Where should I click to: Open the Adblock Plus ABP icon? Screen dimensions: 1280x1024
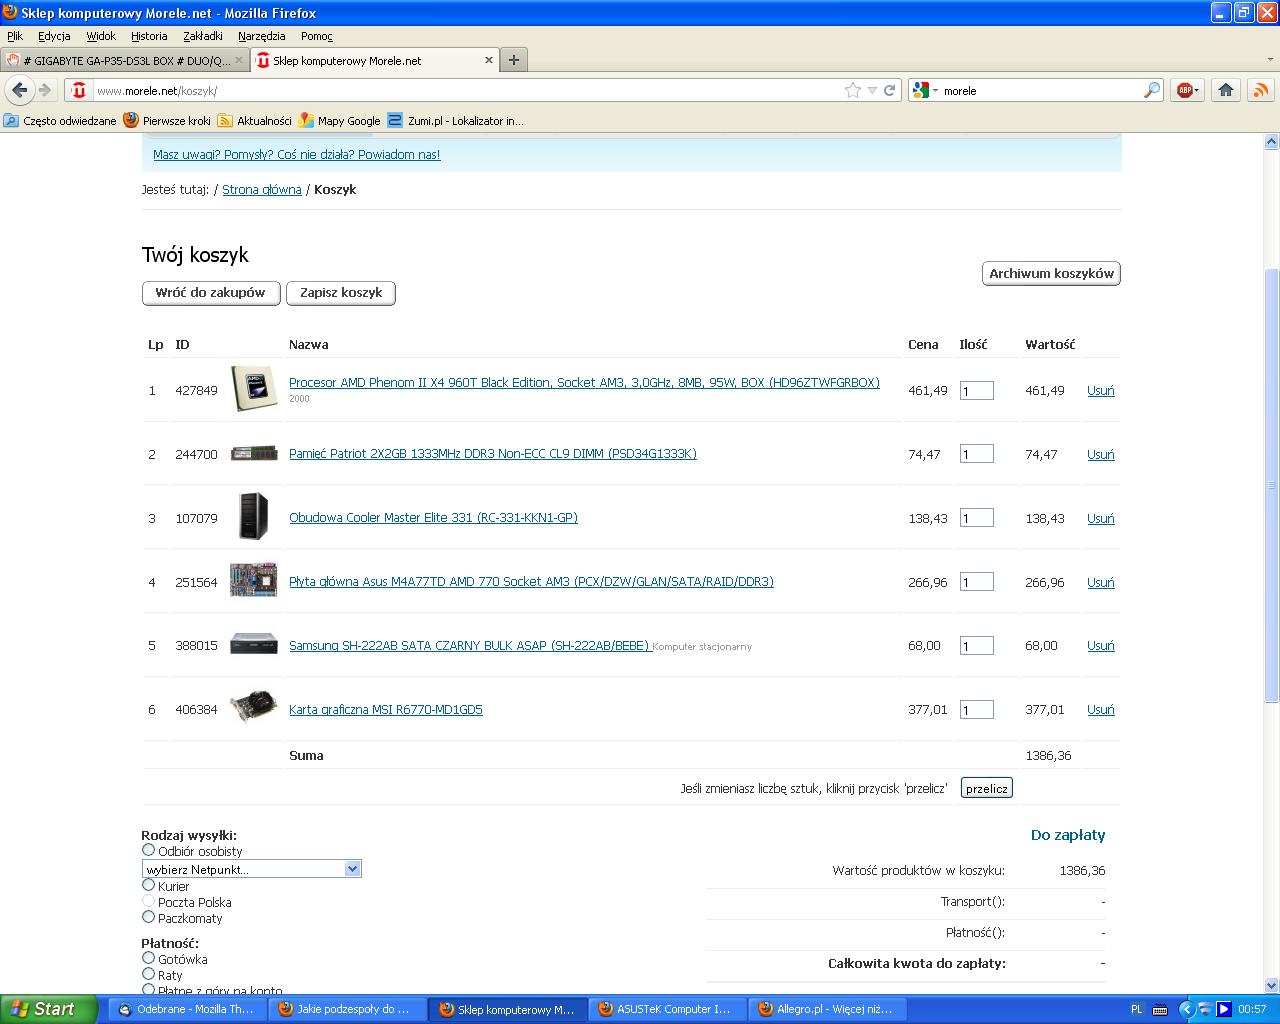(x=1187, y=90)
